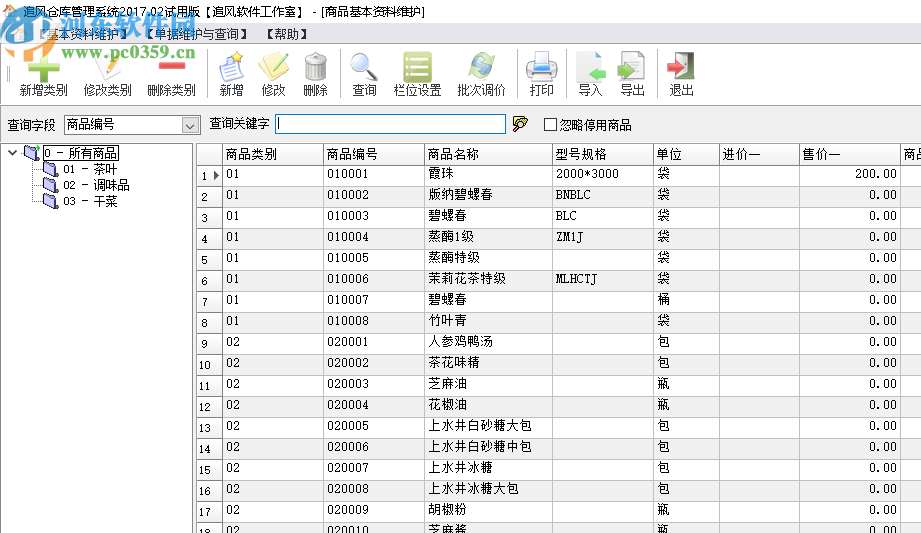Click the 干菜 category folder icon

click(51, 202)
